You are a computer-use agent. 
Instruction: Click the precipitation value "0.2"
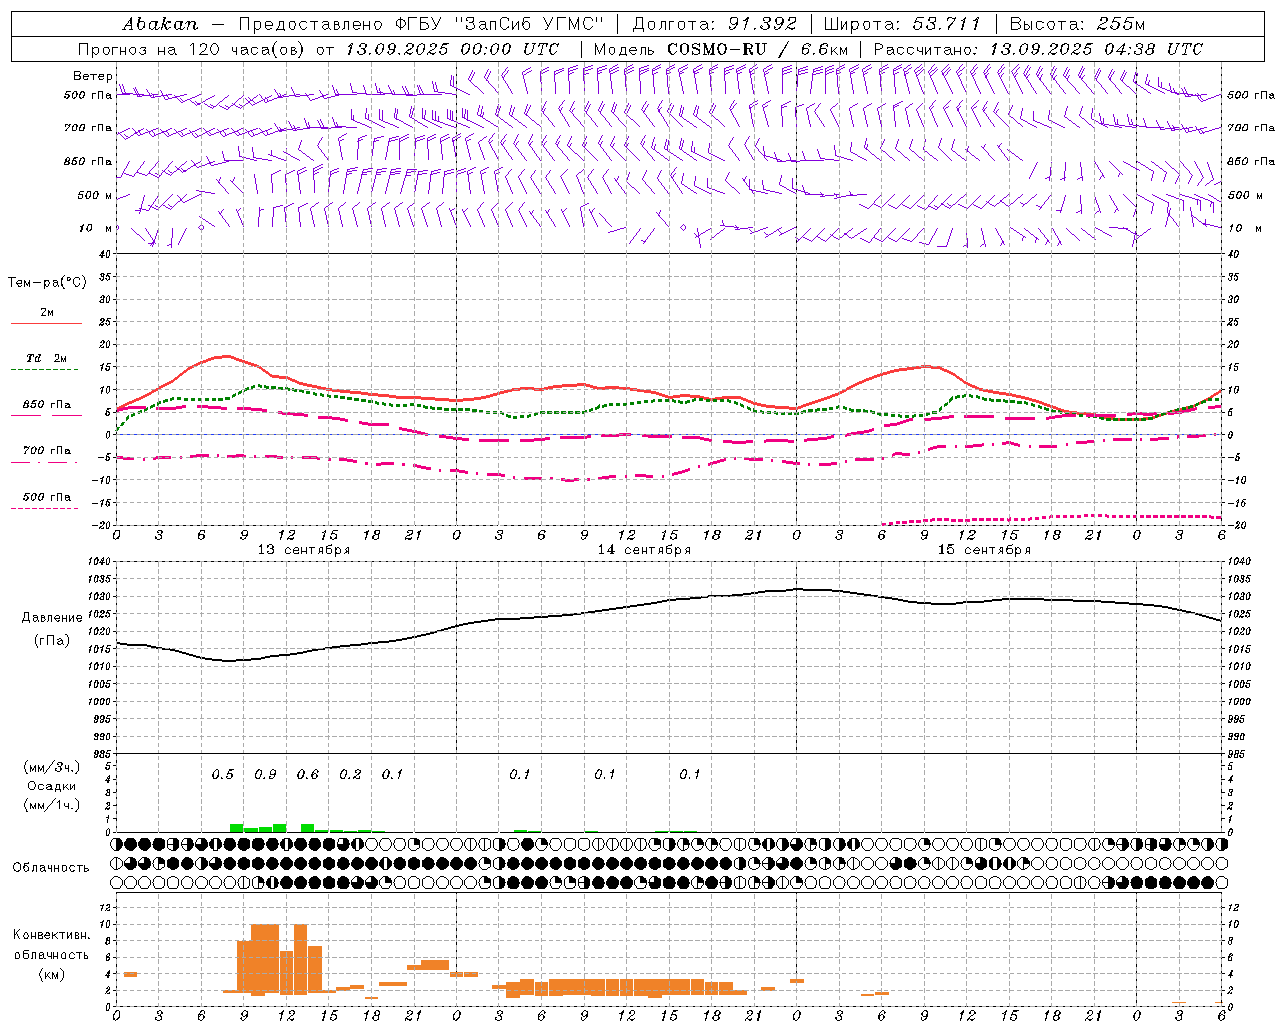pos(350,774)
